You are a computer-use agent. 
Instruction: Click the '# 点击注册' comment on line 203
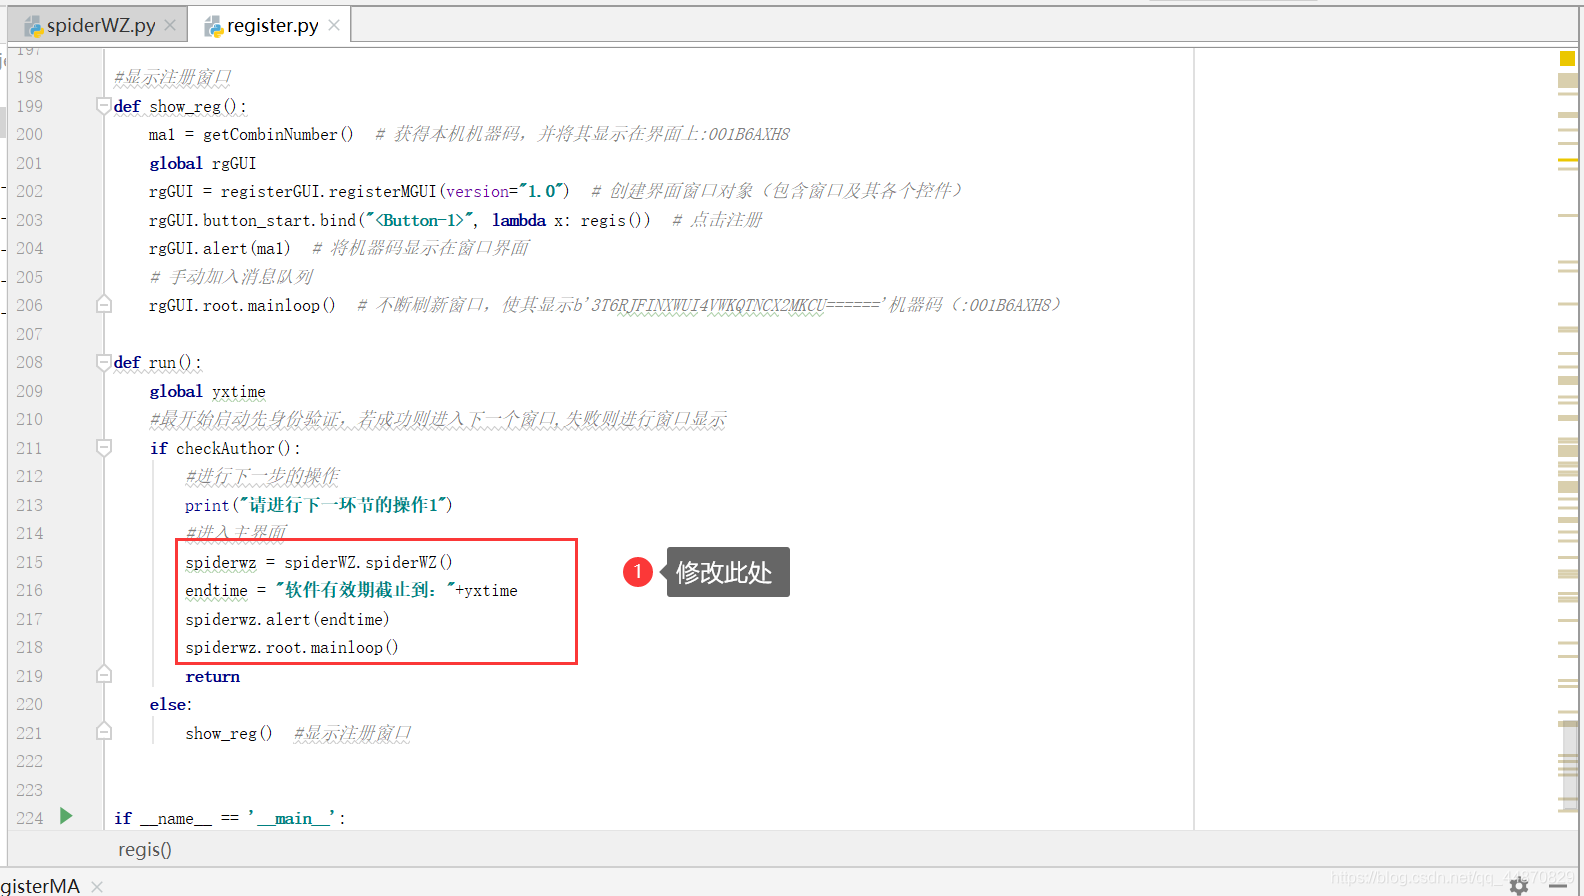(717, 220)
